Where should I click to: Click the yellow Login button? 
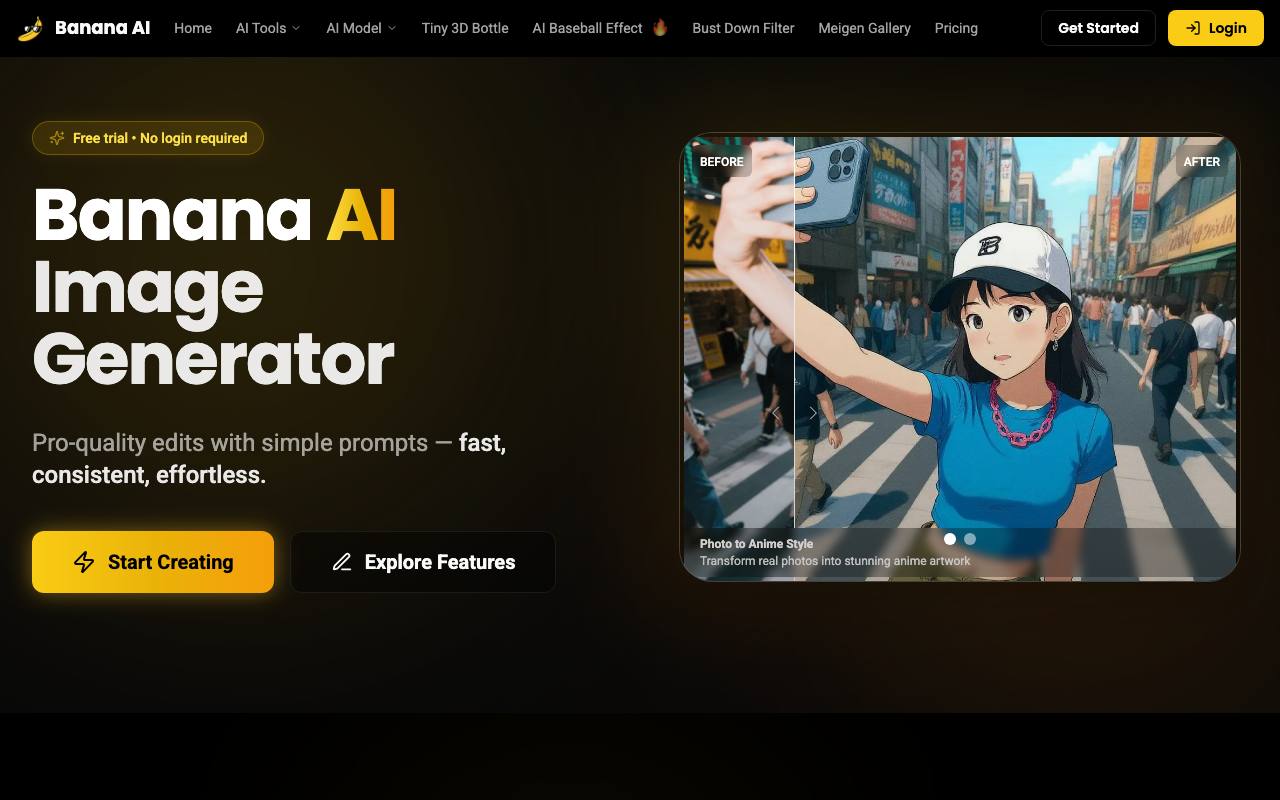click(1216, 28)
